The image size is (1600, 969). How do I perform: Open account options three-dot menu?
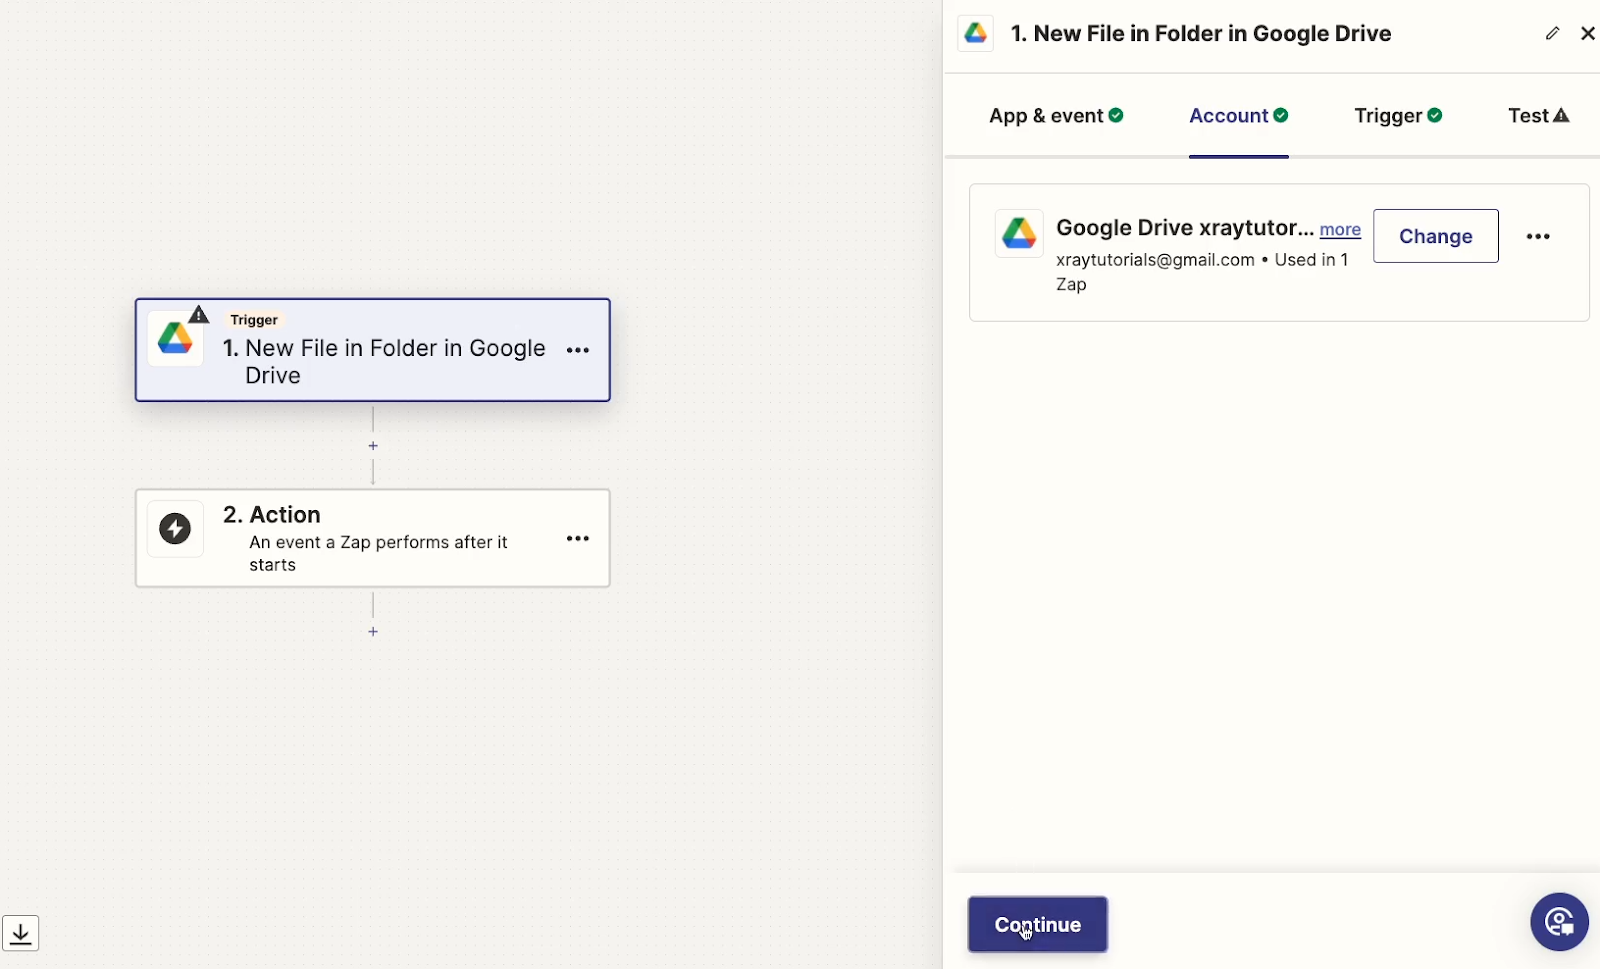(x=1538, y=237)
